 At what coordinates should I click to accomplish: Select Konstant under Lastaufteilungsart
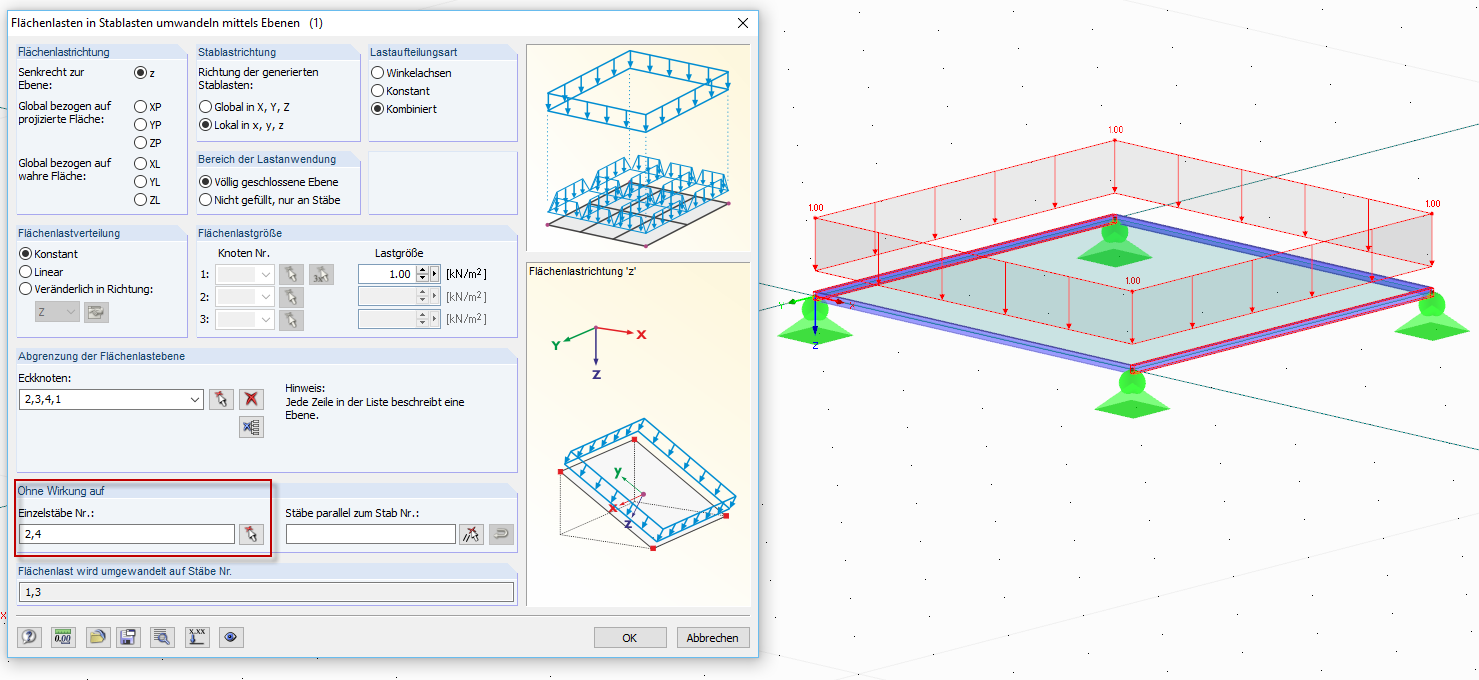coord(377,91)
